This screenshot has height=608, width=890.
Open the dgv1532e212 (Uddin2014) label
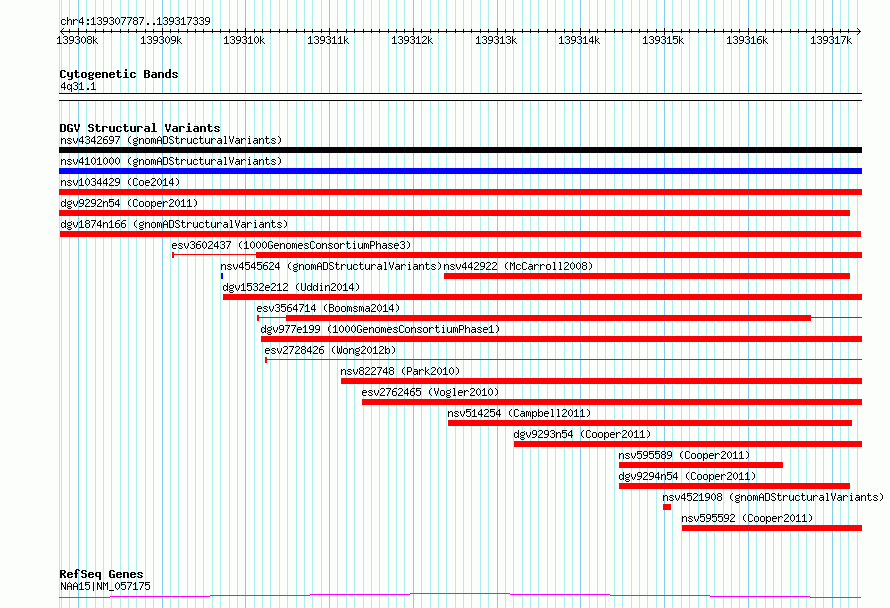291,287
